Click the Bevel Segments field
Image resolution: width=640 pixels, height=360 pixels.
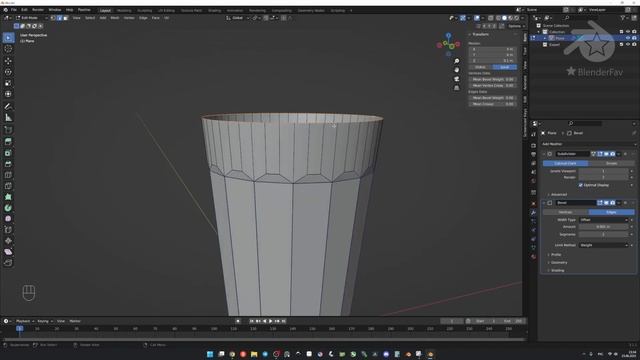tap(603, 234)
